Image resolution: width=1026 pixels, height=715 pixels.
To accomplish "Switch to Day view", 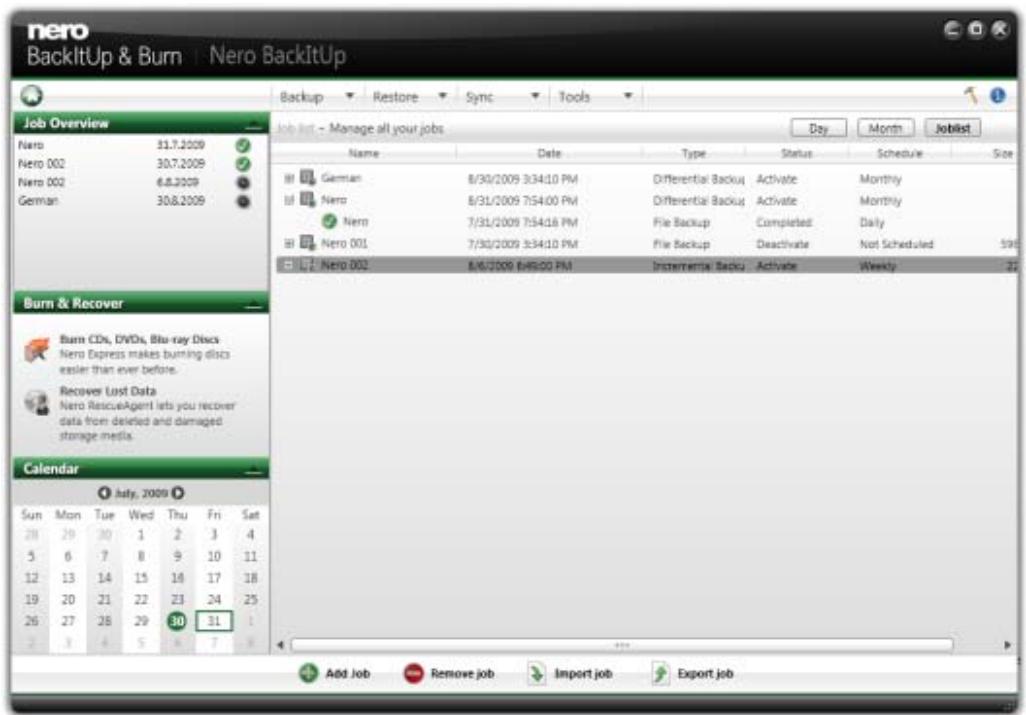I will tap(819, 128).
